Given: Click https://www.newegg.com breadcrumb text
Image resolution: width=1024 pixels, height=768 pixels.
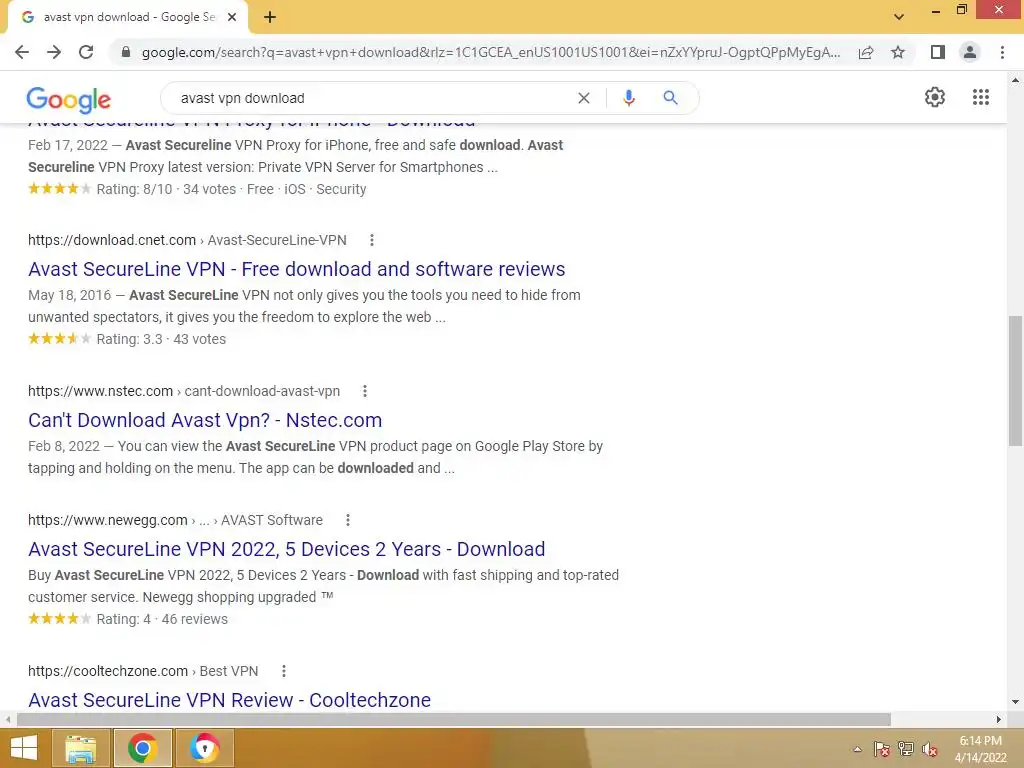Looking at the screenshot, I should coord(108,520).
